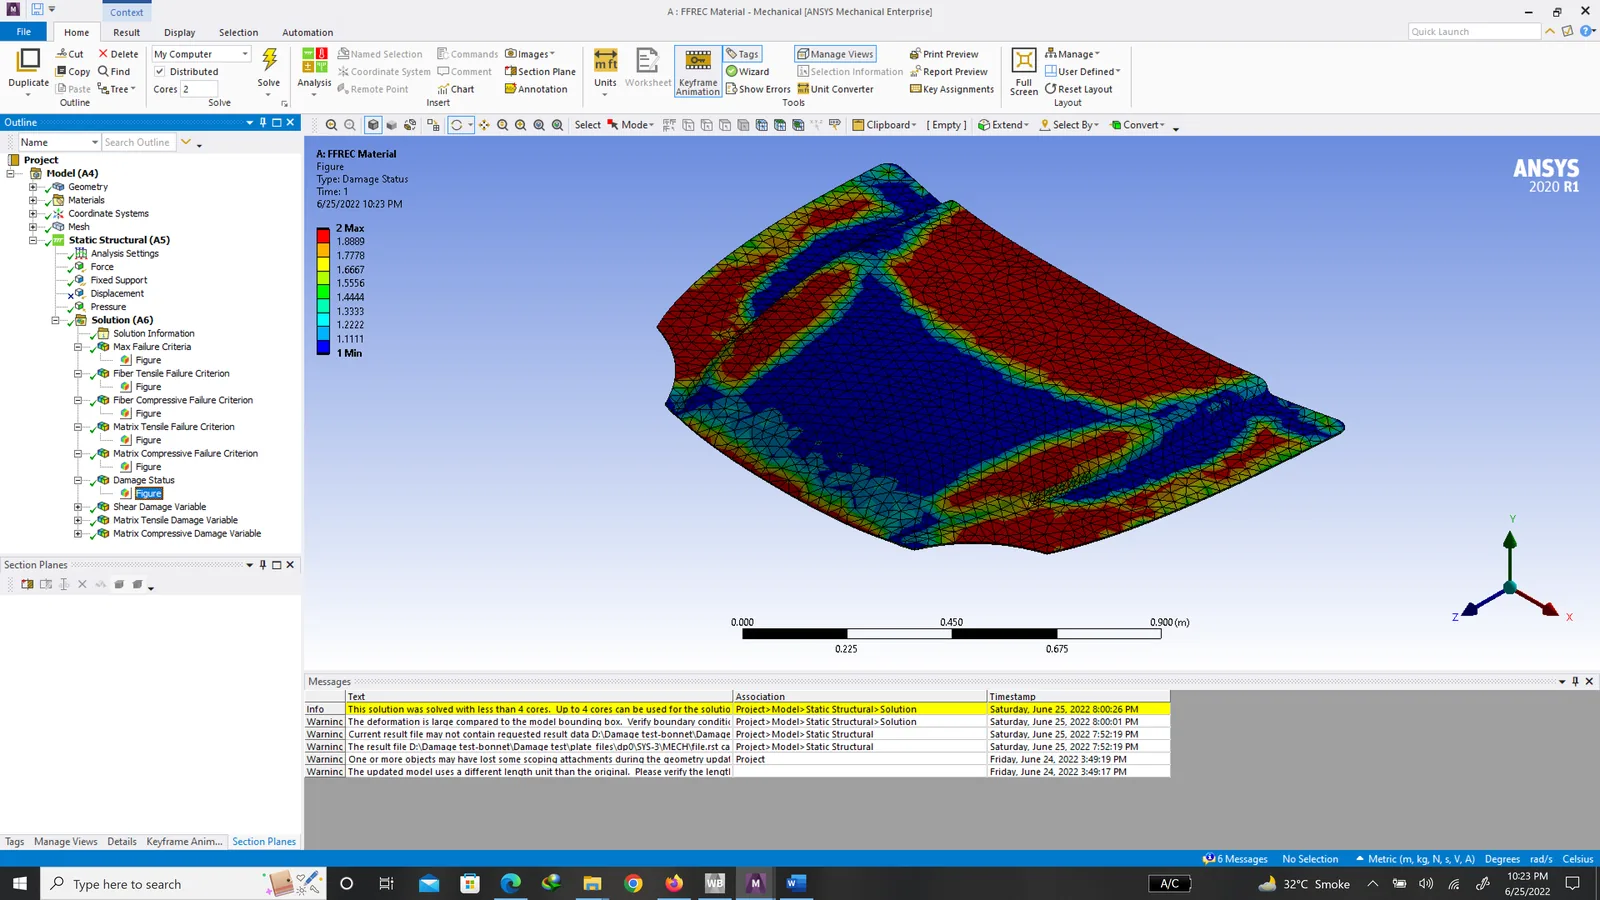Open the Tree dropdown in Outline group
Screen dimensions: 1600x900
(116, 89)
